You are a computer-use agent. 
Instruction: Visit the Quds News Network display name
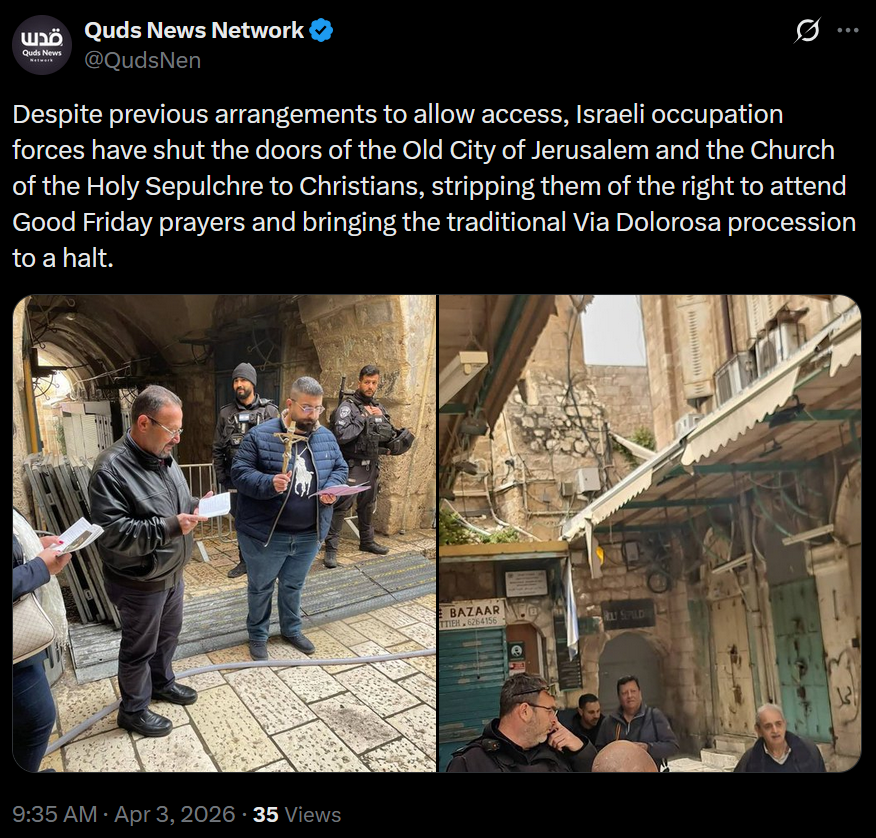(x=194, y=30)
